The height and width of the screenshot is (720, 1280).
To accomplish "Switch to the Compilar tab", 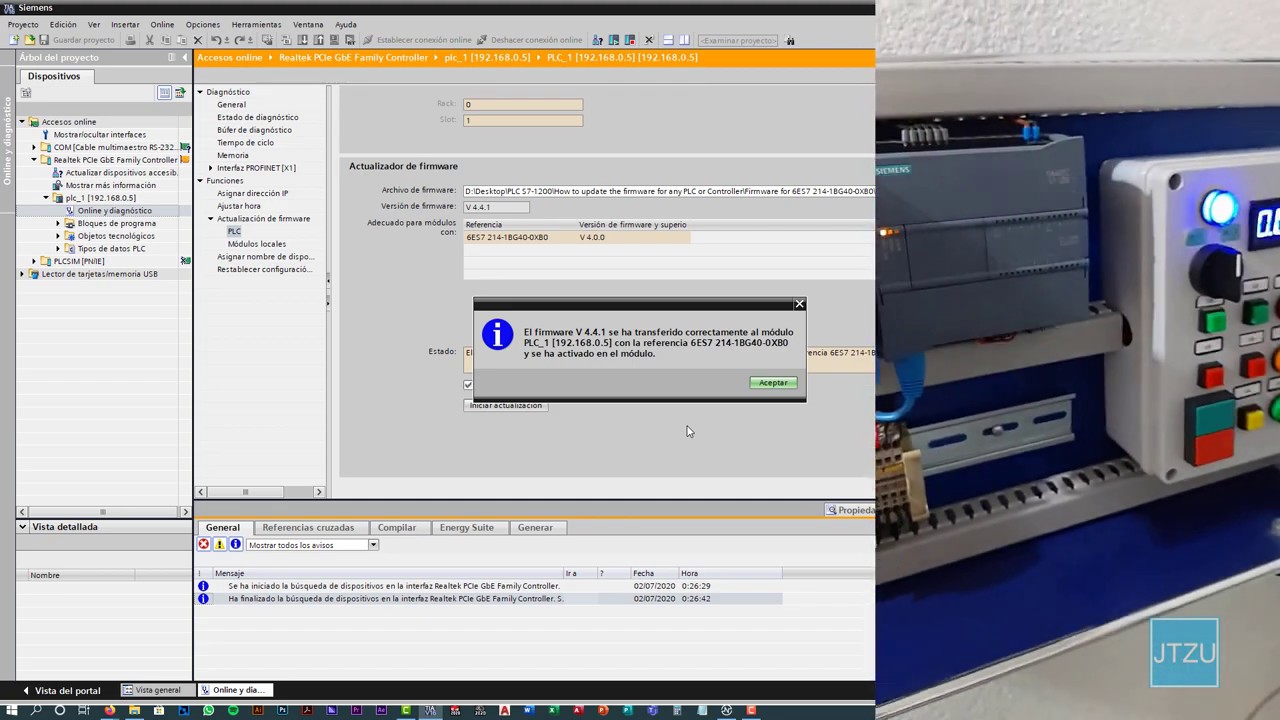I will 397,527.
